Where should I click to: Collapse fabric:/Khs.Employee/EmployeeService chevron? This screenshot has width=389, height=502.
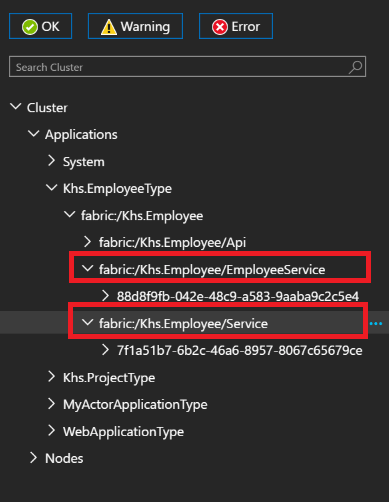[88, 268]
